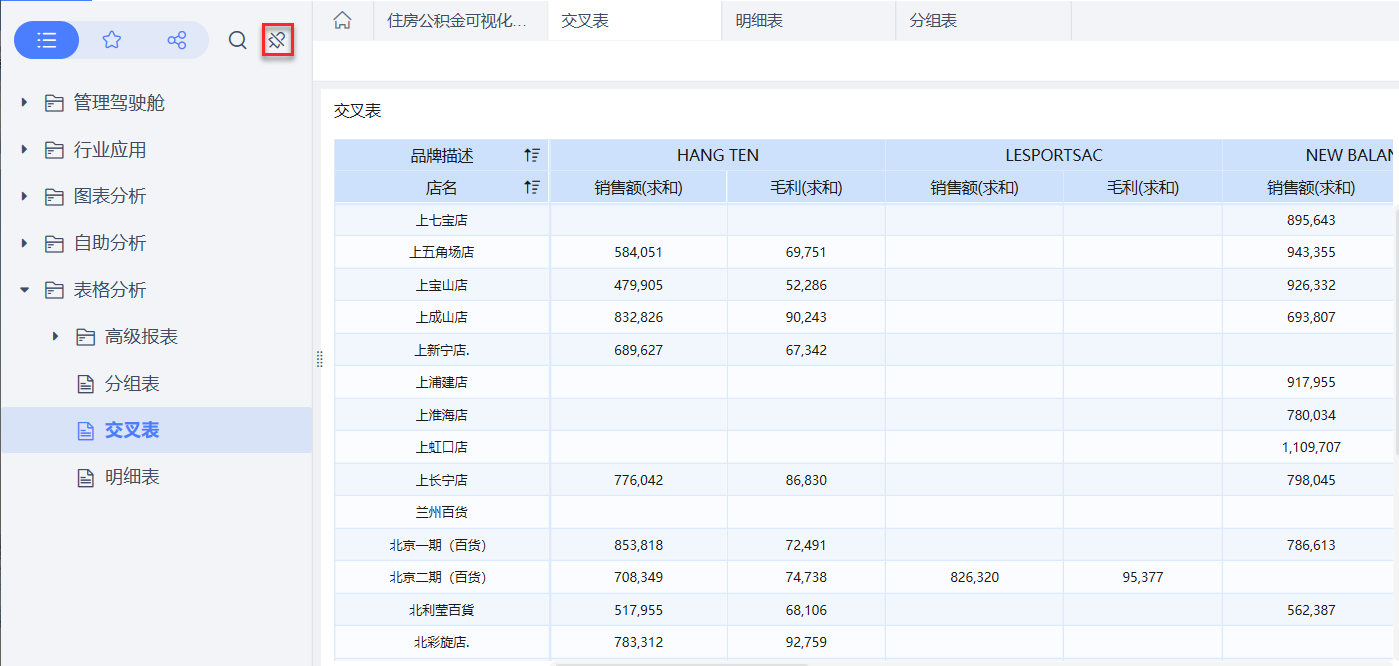Click folder icon beside 管理驾驶舱
The width and height of the screenshot is (1399, 666).
coord(54,103)
